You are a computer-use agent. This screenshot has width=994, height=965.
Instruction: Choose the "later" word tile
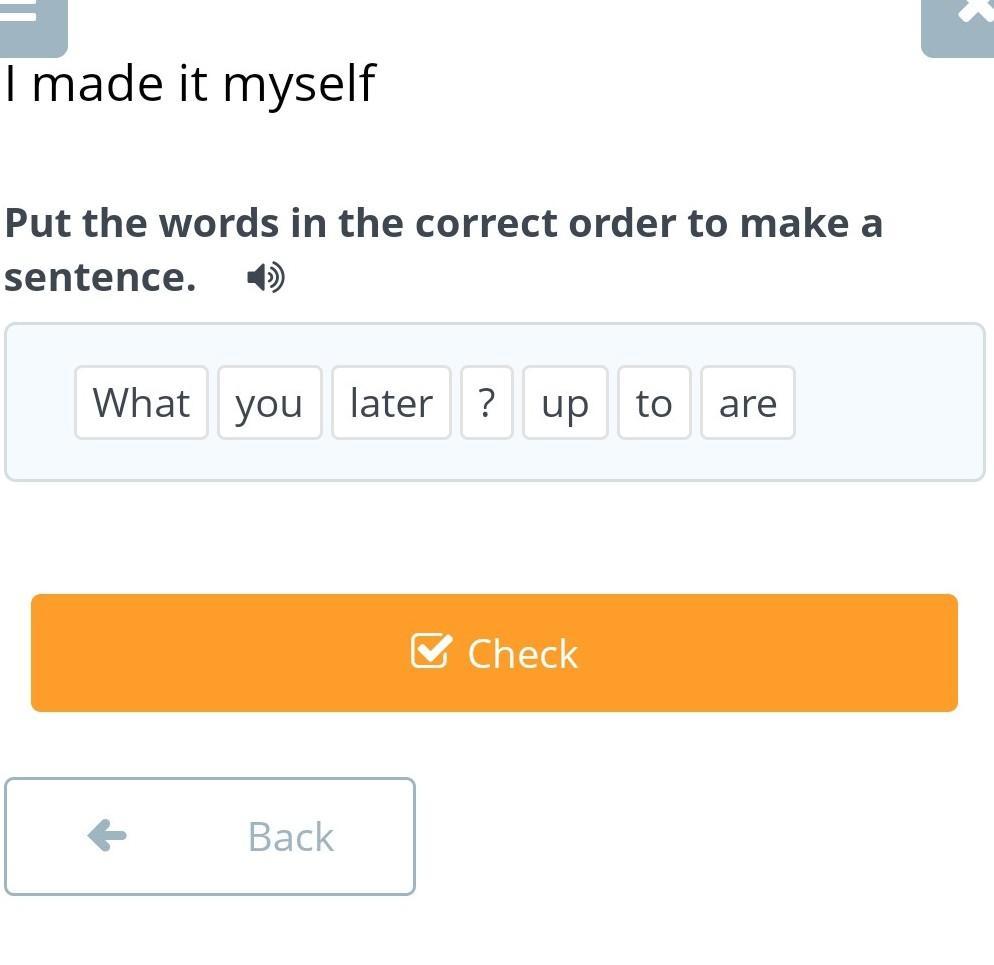click(391, 403)
